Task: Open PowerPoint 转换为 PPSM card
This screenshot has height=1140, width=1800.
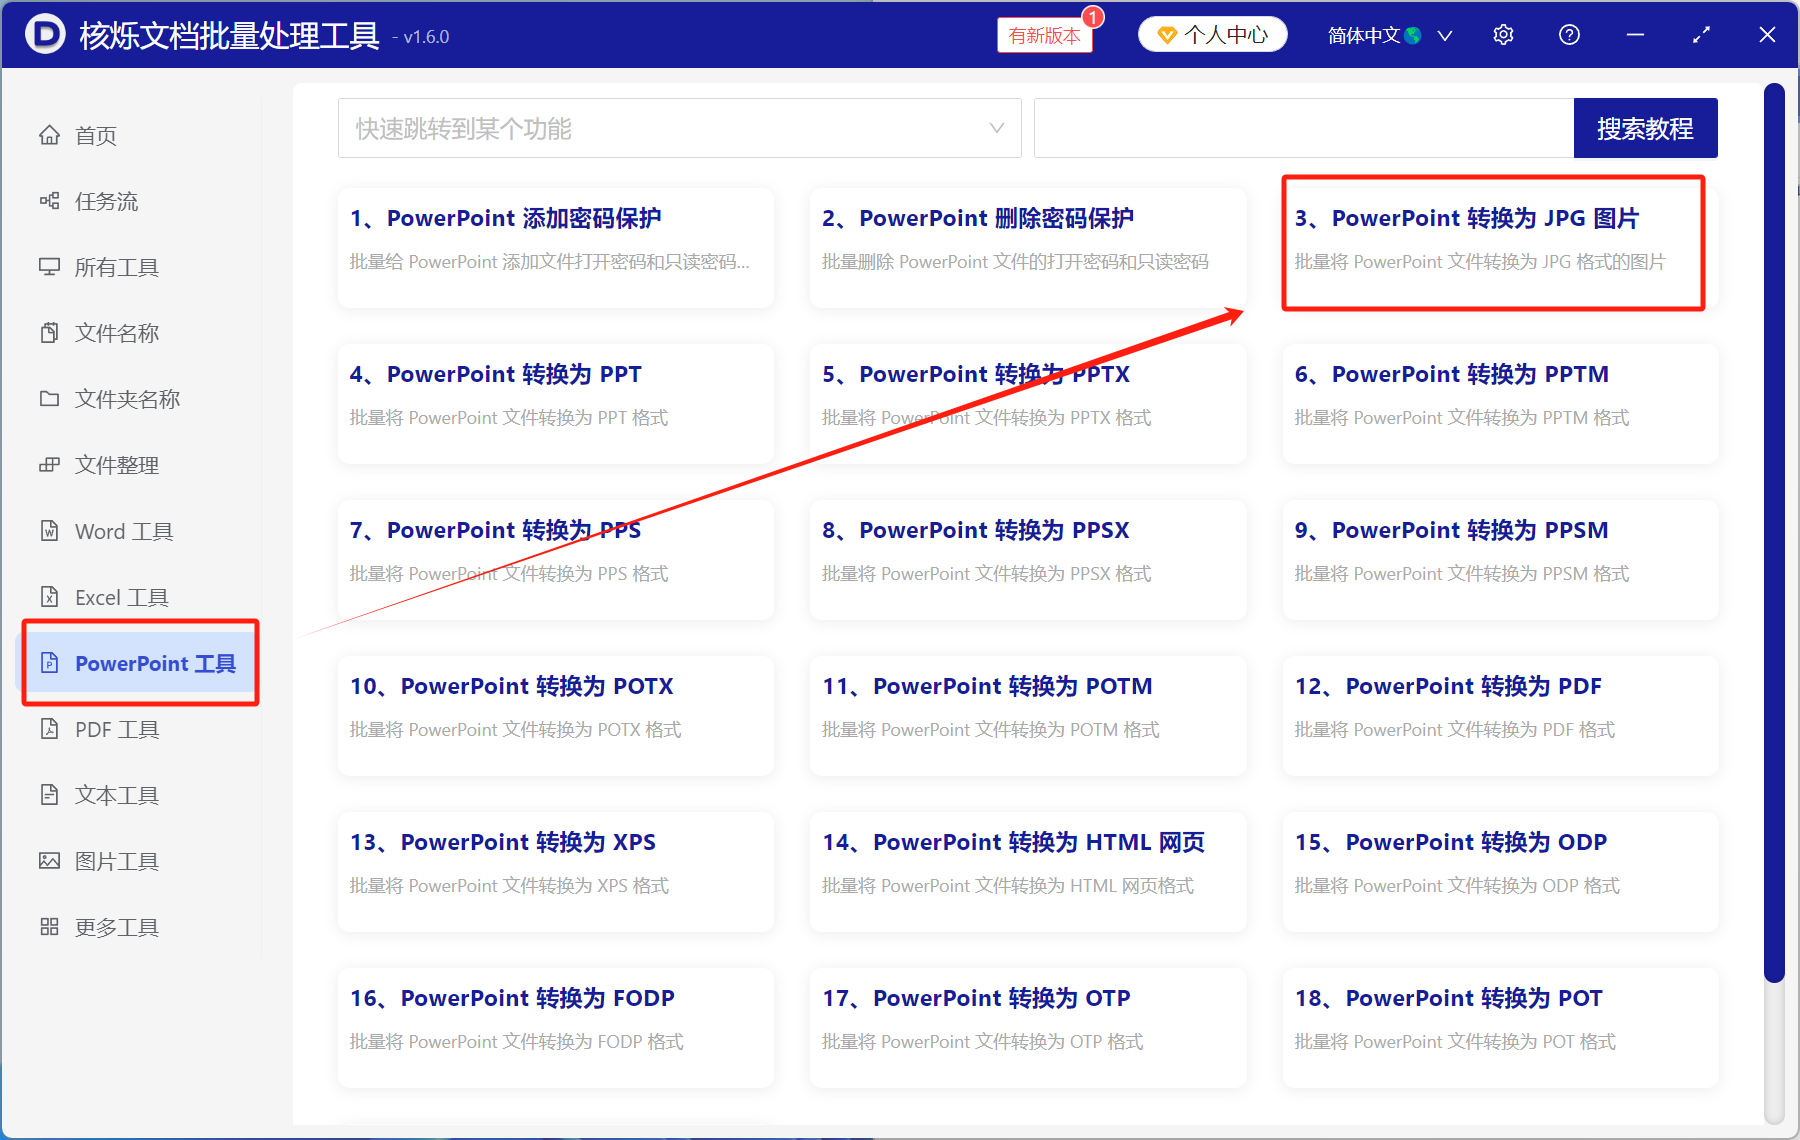Action: [x=1500, y=560]
